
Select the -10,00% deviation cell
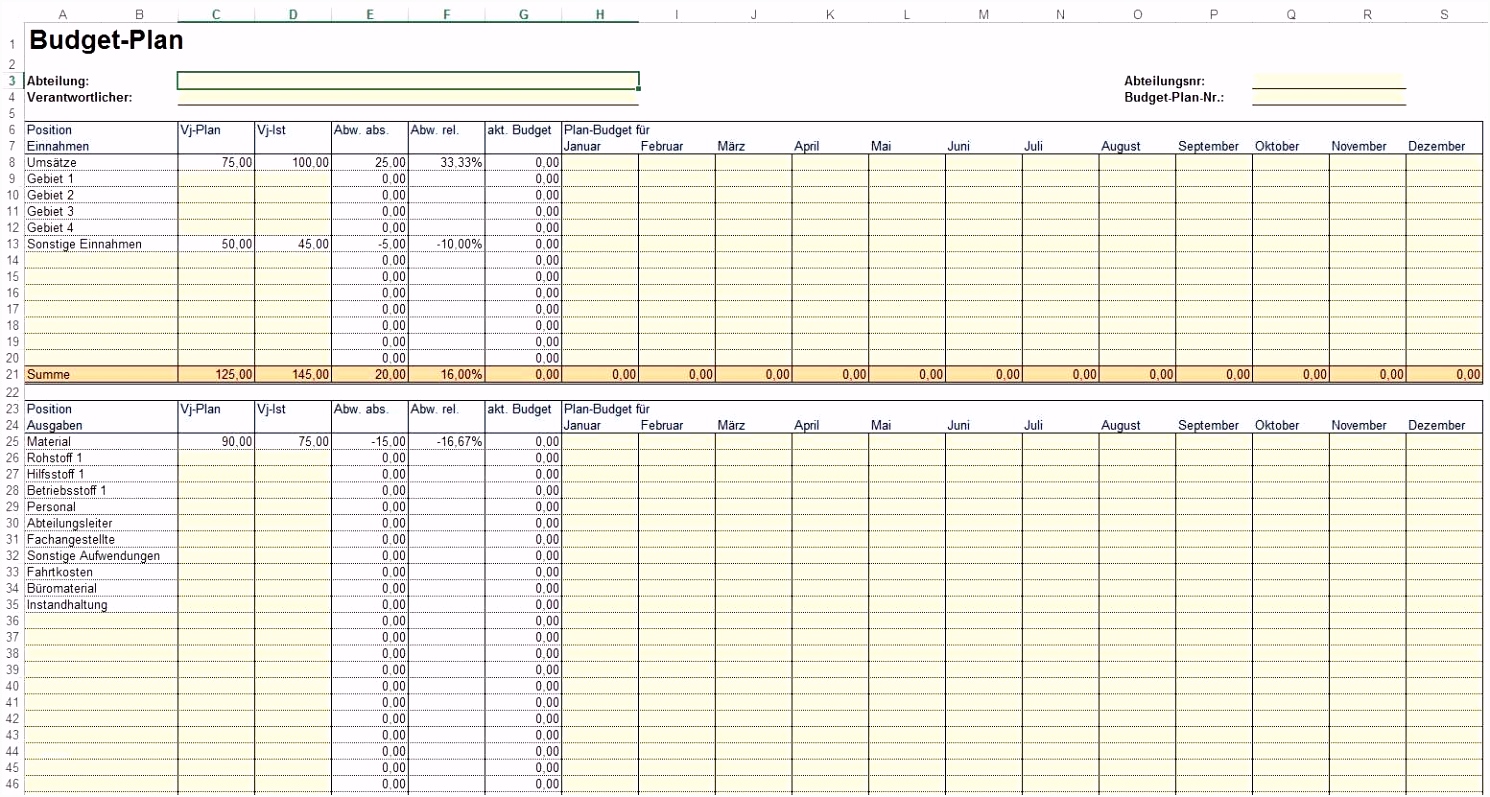[x=446, y=244]
